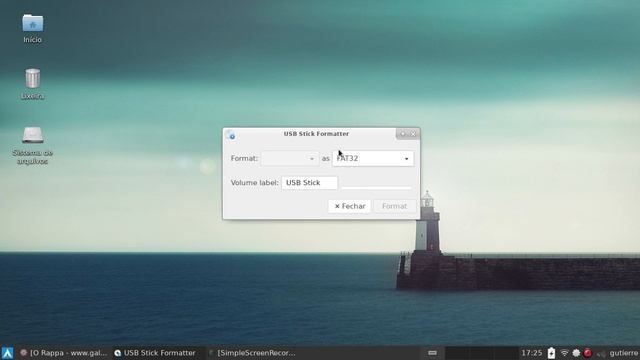Screen dimensions: 640x360
Task: Switch to O Rappa browser taskbar window
Action: coord(64,353)
